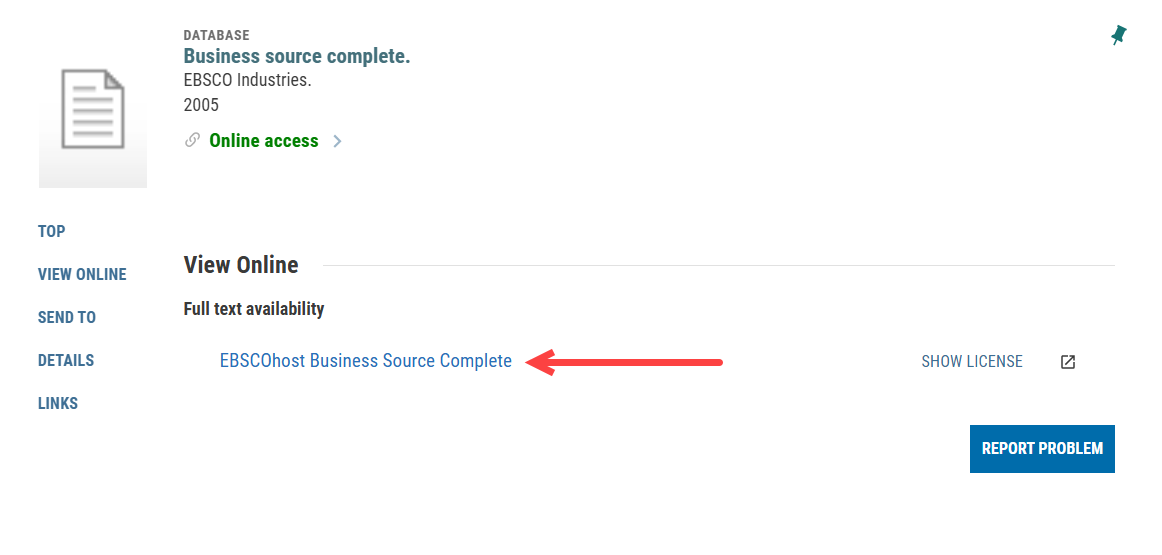
Task: Click the document thumbnail icon
Action: 93,110
